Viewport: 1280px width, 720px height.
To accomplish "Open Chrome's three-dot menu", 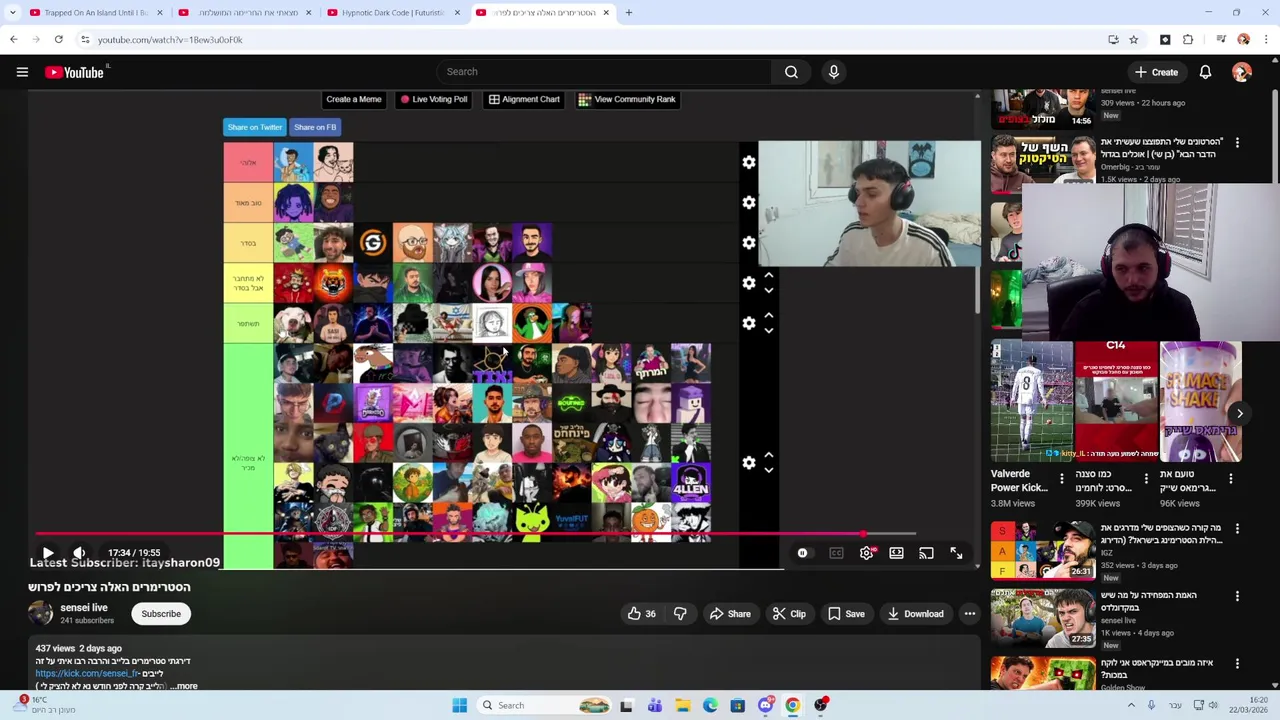I will coord(1266,40).
